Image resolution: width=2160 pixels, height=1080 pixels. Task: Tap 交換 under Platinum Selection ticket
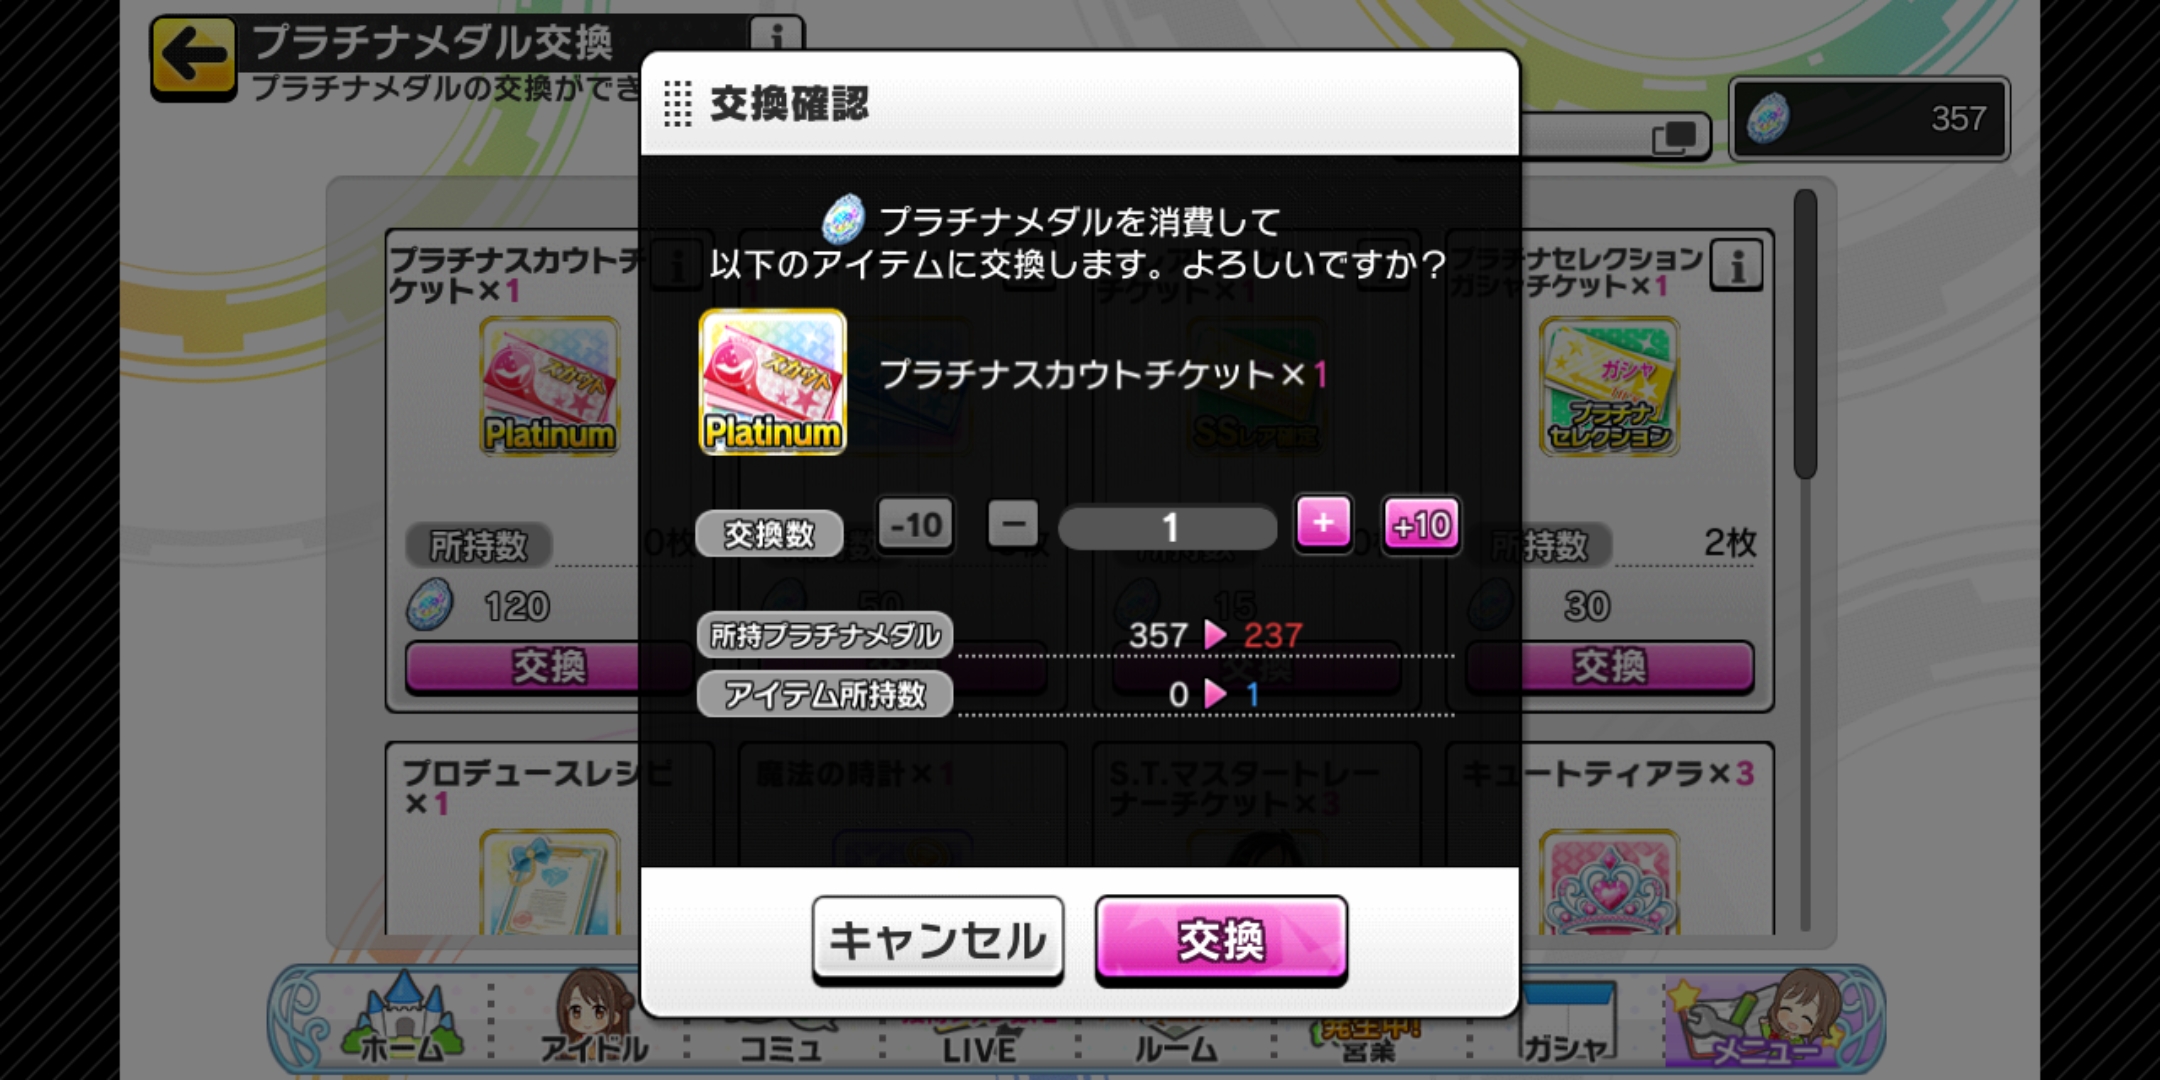(x=1609, y=666)
